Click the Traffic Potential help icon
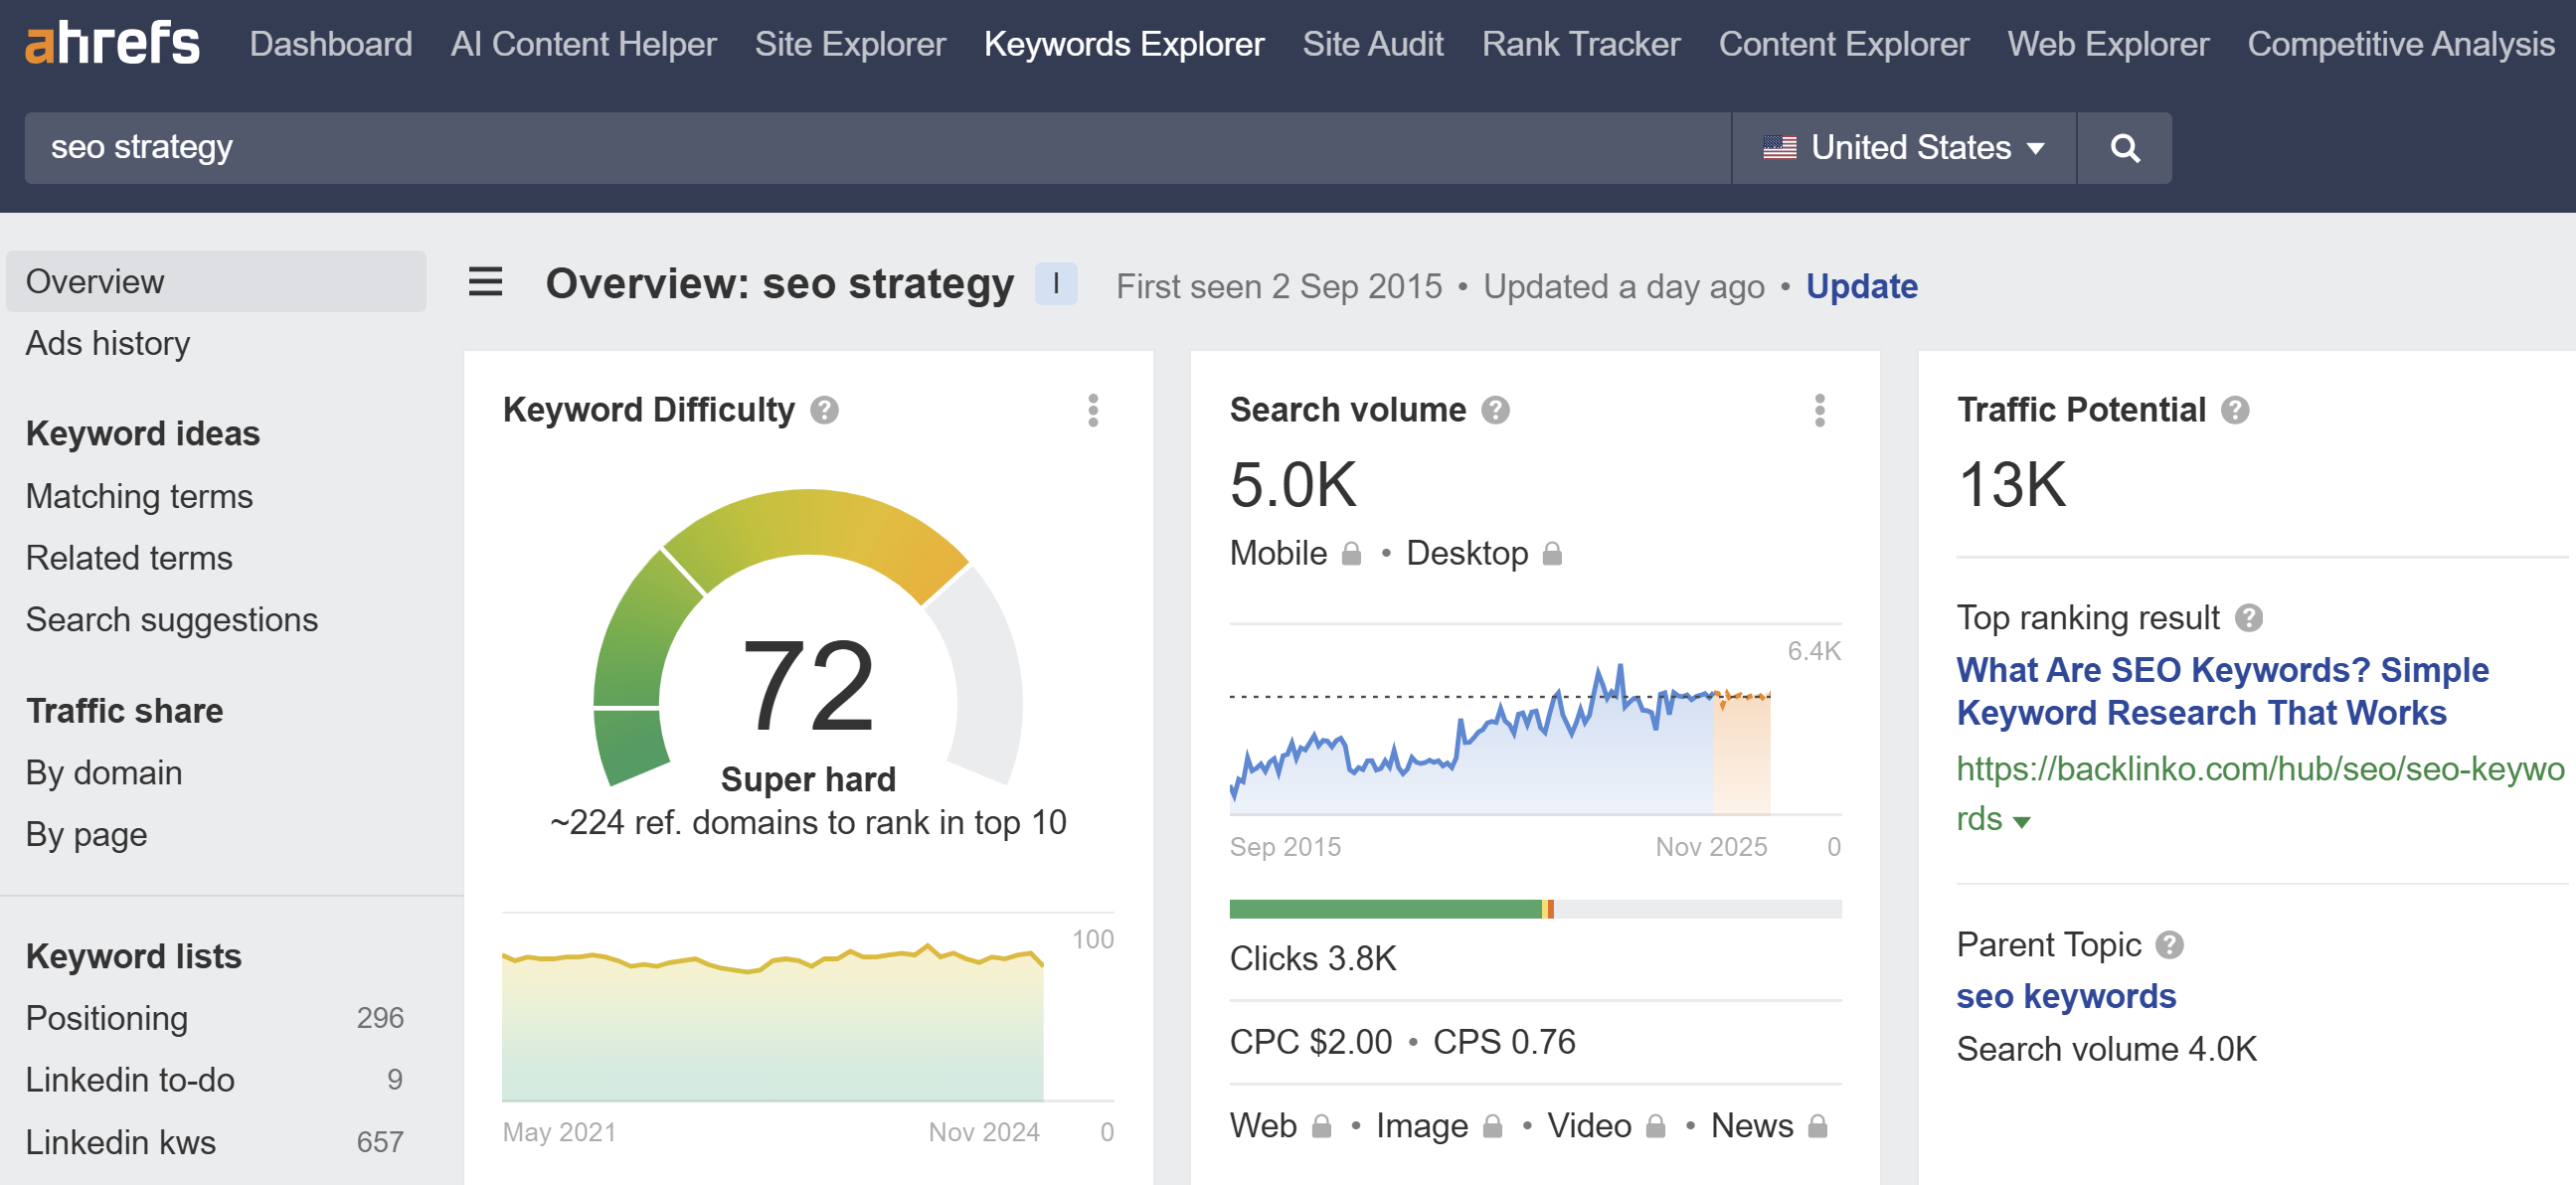Viewport: 2576px width, 1185px height. tap(2234, 410)
